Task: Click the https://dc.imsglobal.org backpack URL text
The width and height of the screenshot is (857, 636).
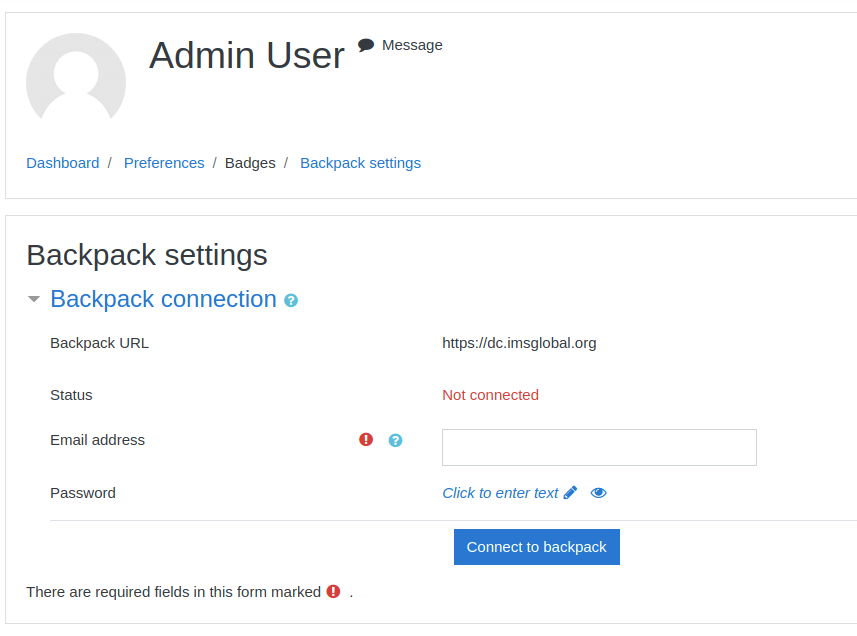Action: 519,343
